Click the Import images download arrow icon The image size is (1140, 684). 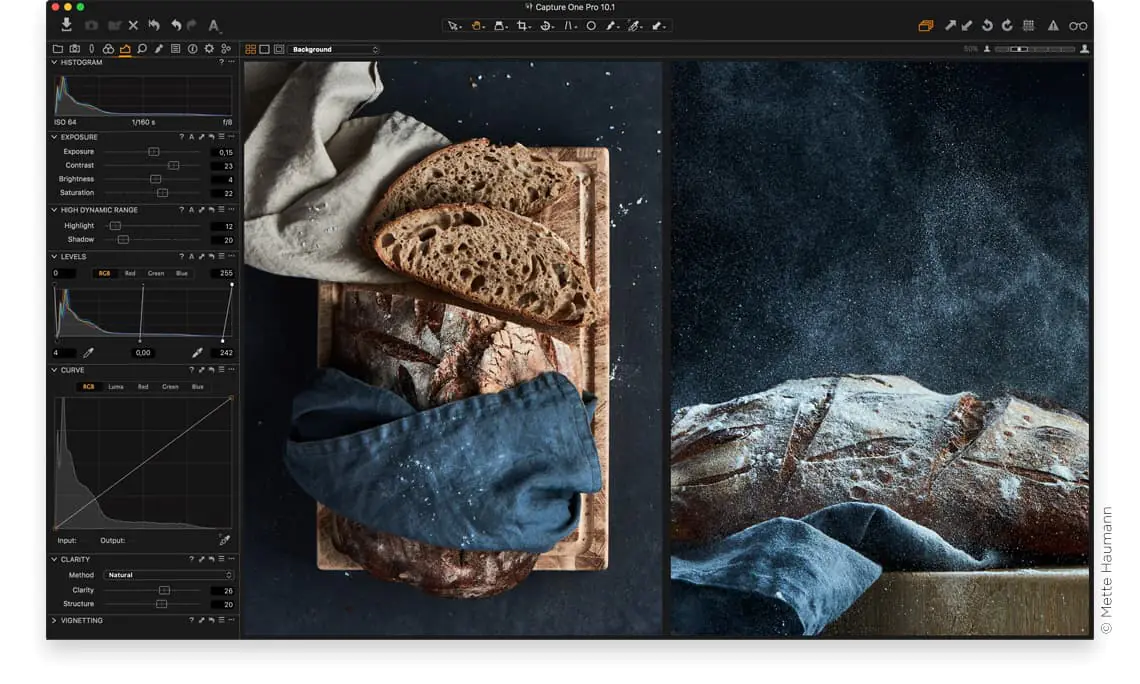[x=66, y=25]
